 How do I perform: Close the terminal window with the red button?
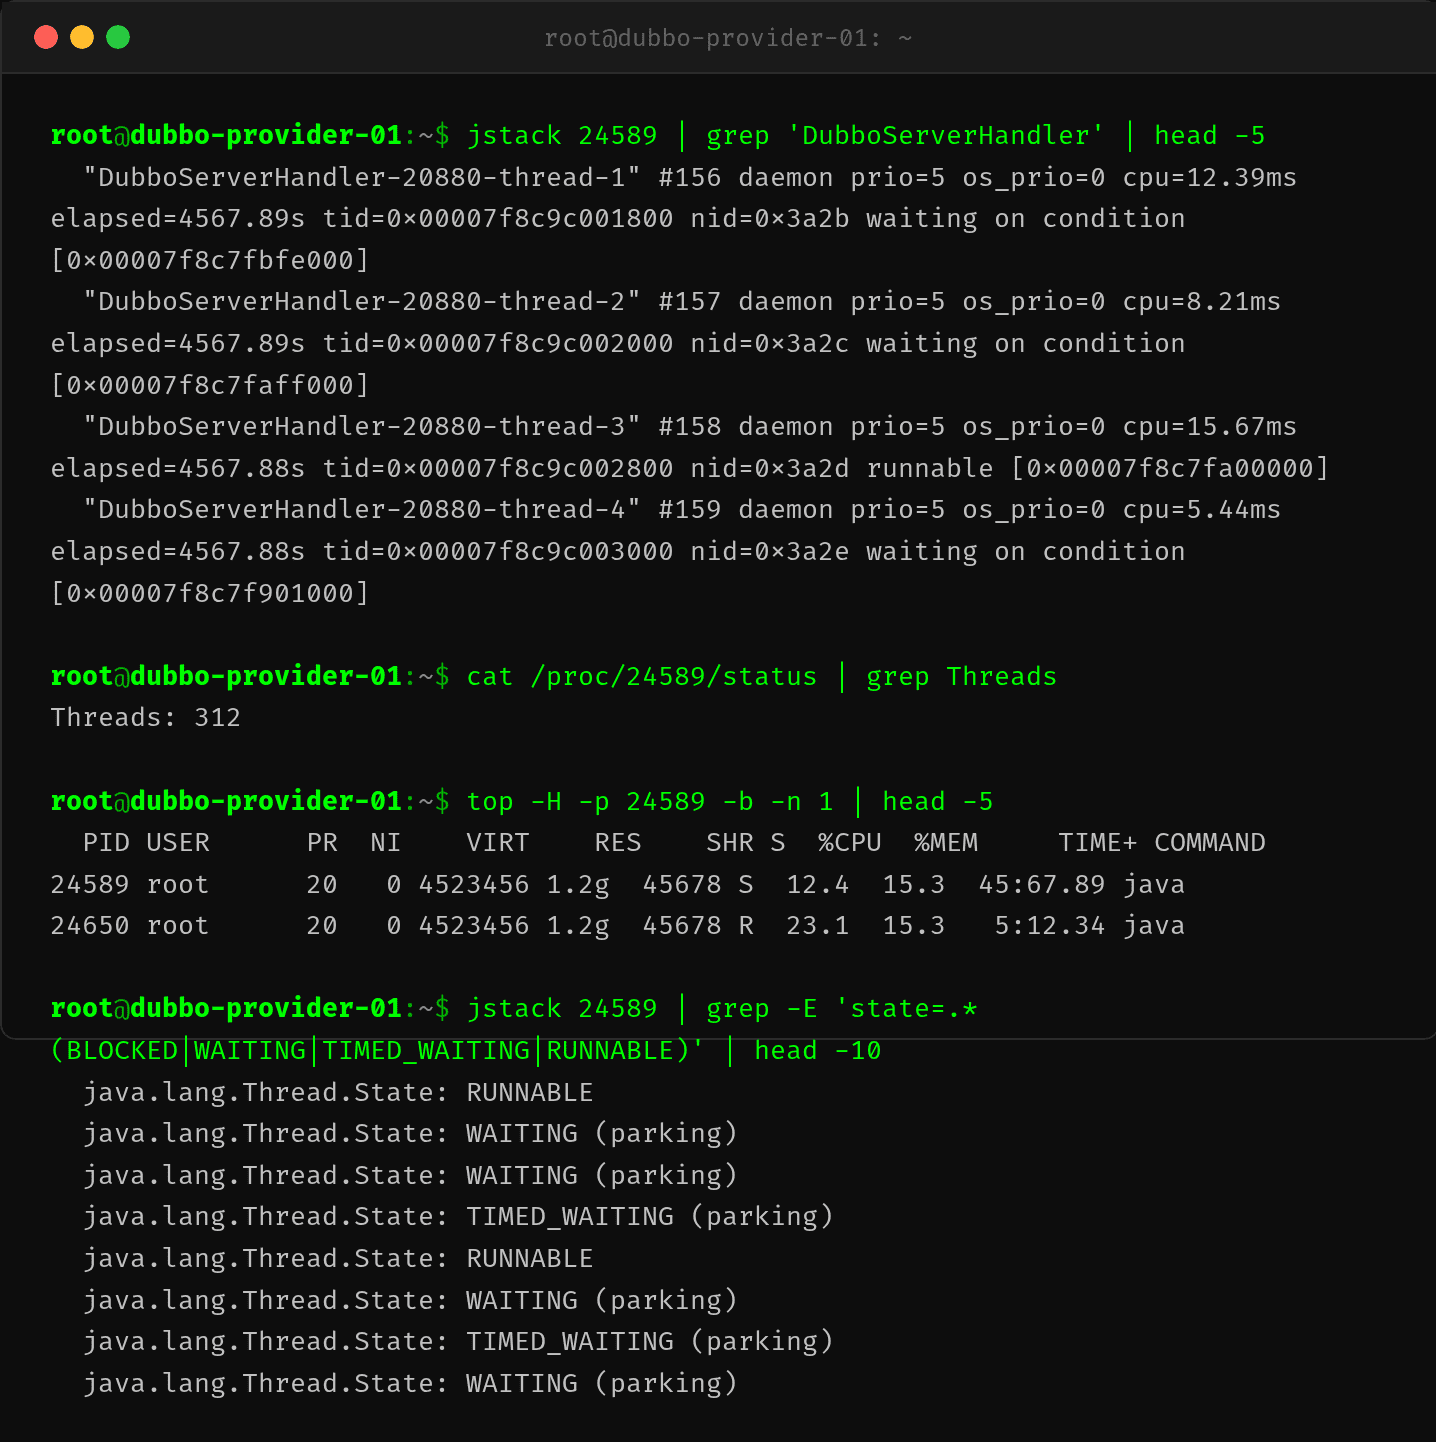[x=46, y=37]
